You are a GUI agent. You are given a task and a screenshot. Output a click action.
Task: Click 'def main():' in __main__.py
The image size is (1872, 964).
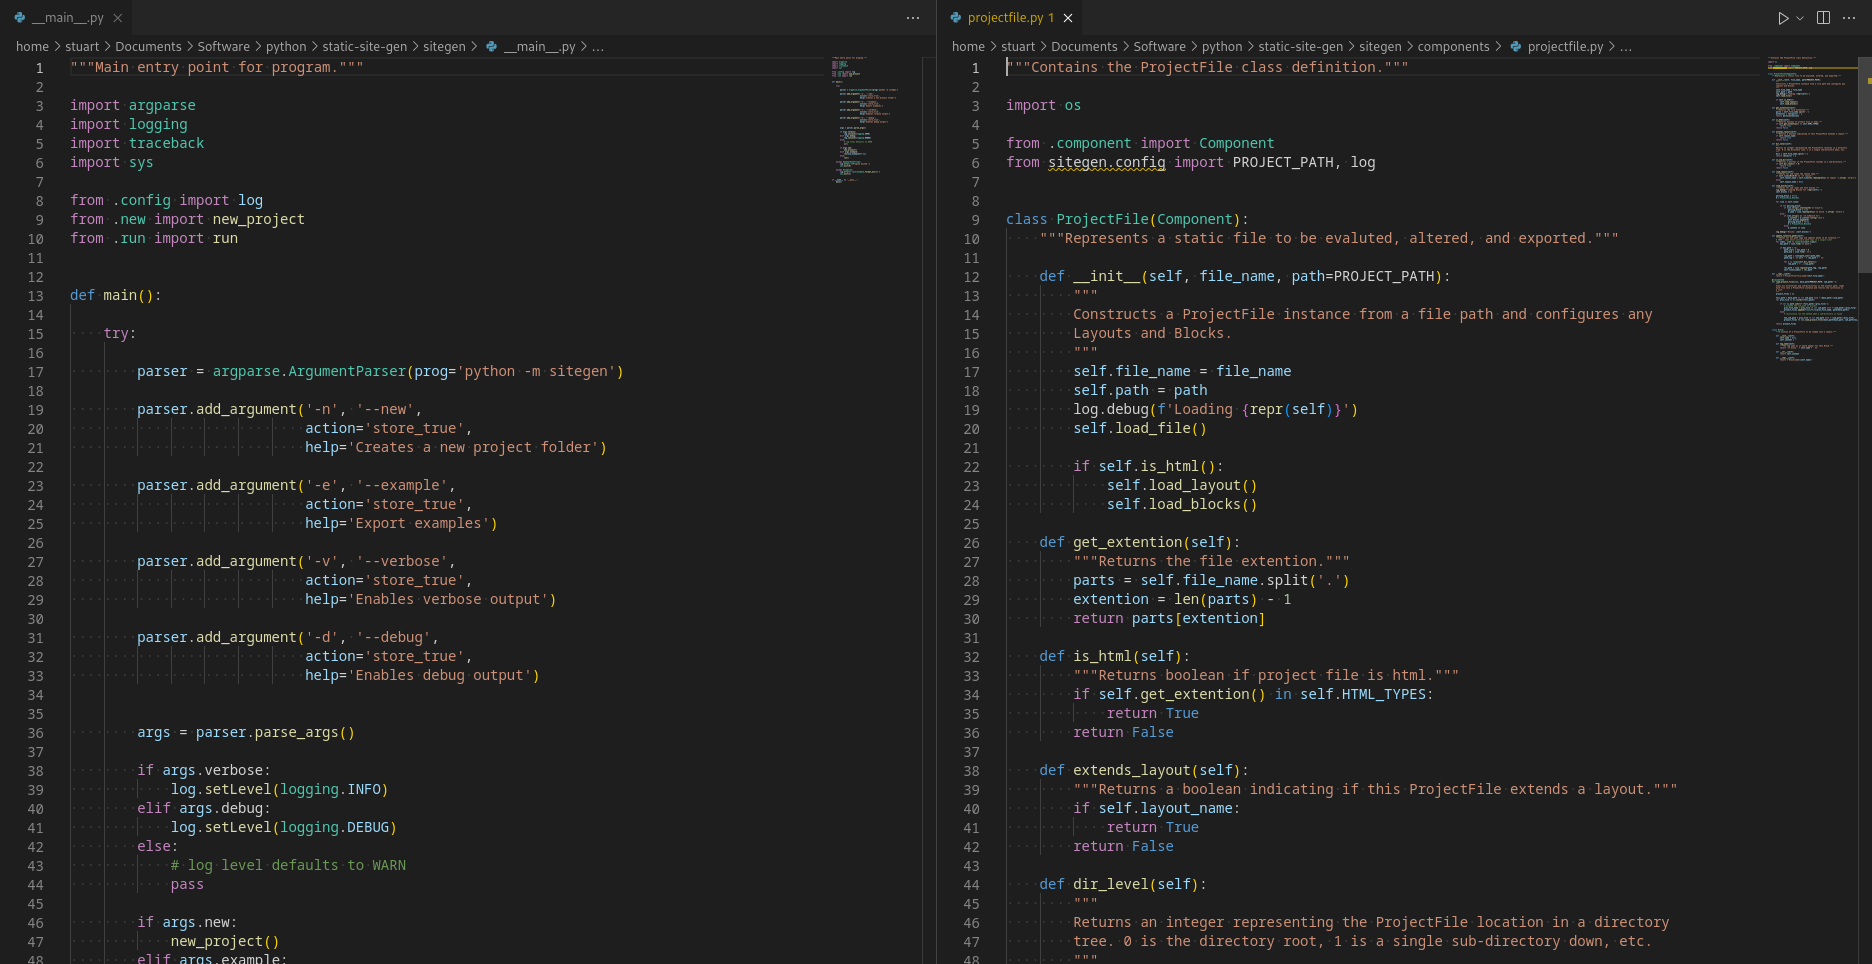(115, 295)
